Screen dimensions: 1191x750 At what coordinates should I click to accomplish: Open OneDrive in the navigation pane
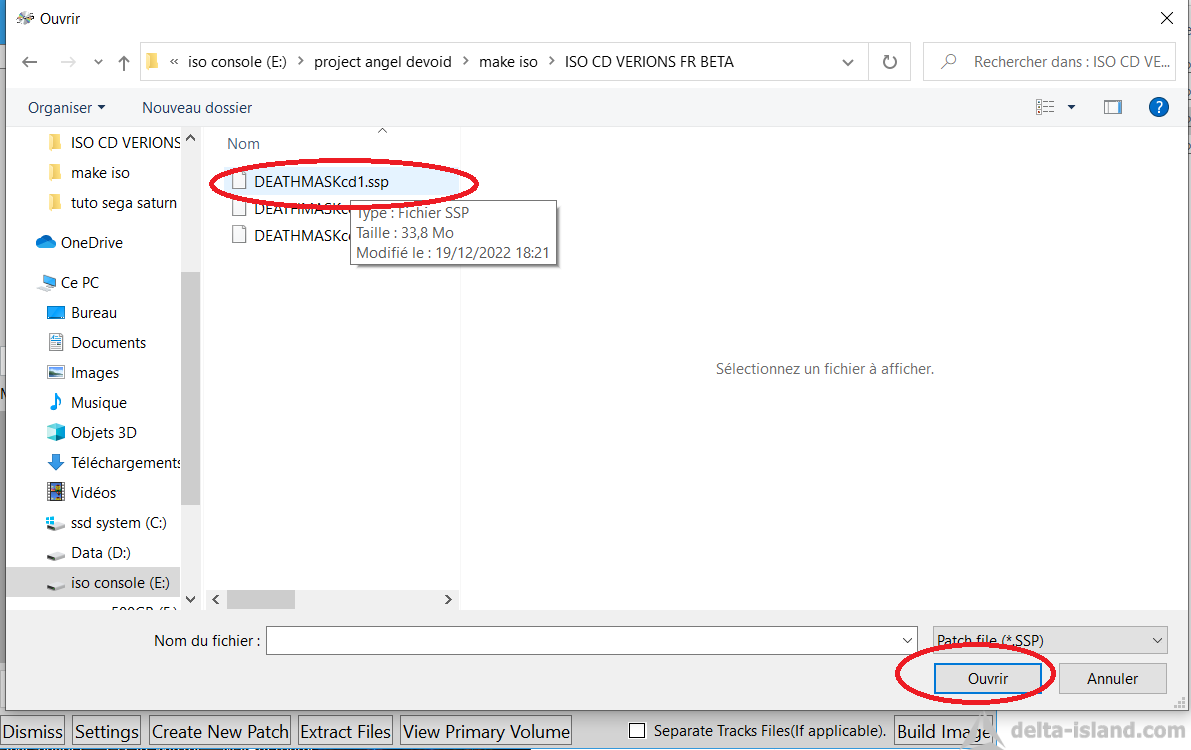pos(91,242)
